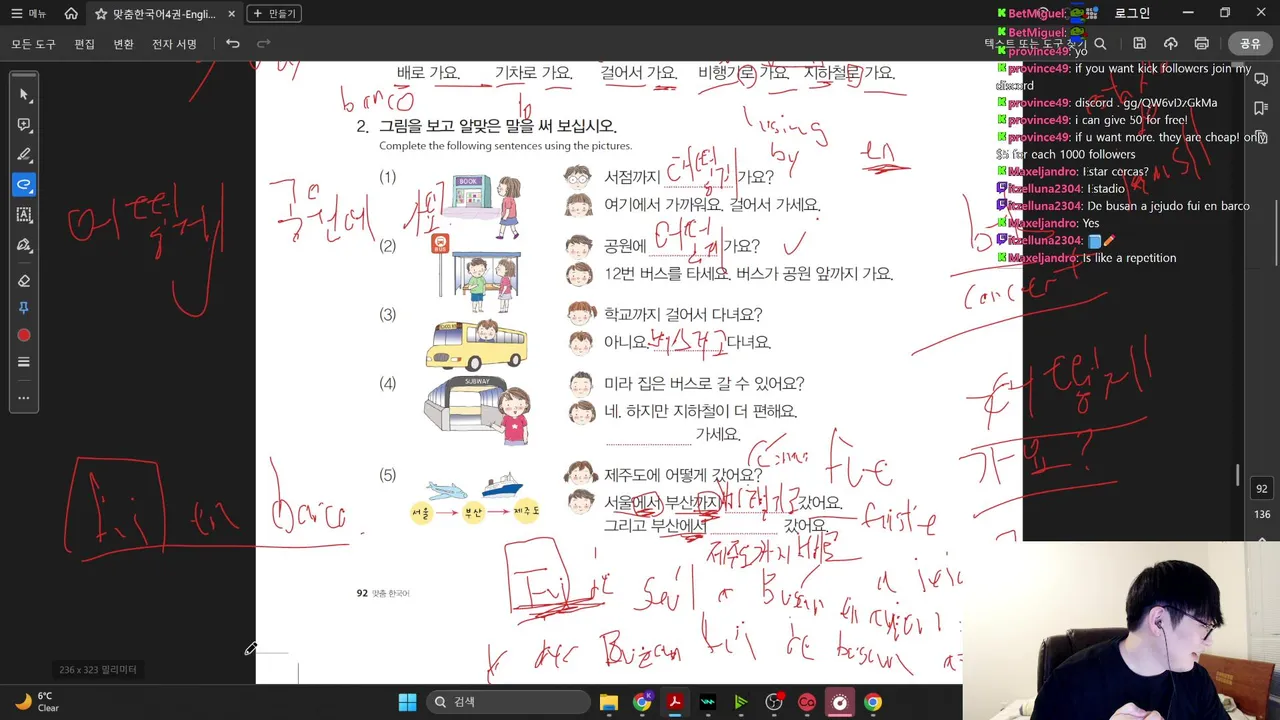Screen dimensions: 1280x720
Task: Click the page size 236 x 323 밀리미터 label
Action: [97, 669]
